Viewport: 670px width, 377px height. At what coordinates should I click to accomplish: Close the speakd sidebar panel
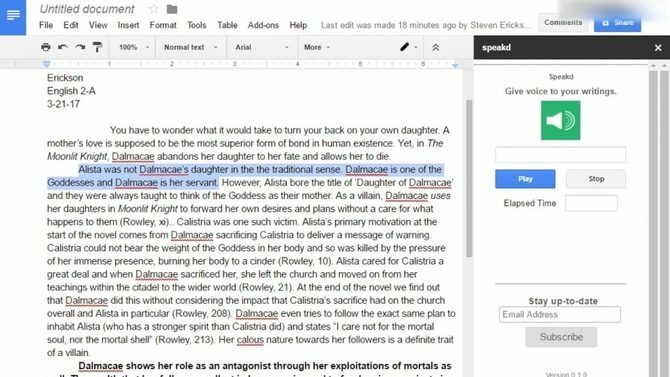click(658, 48)
